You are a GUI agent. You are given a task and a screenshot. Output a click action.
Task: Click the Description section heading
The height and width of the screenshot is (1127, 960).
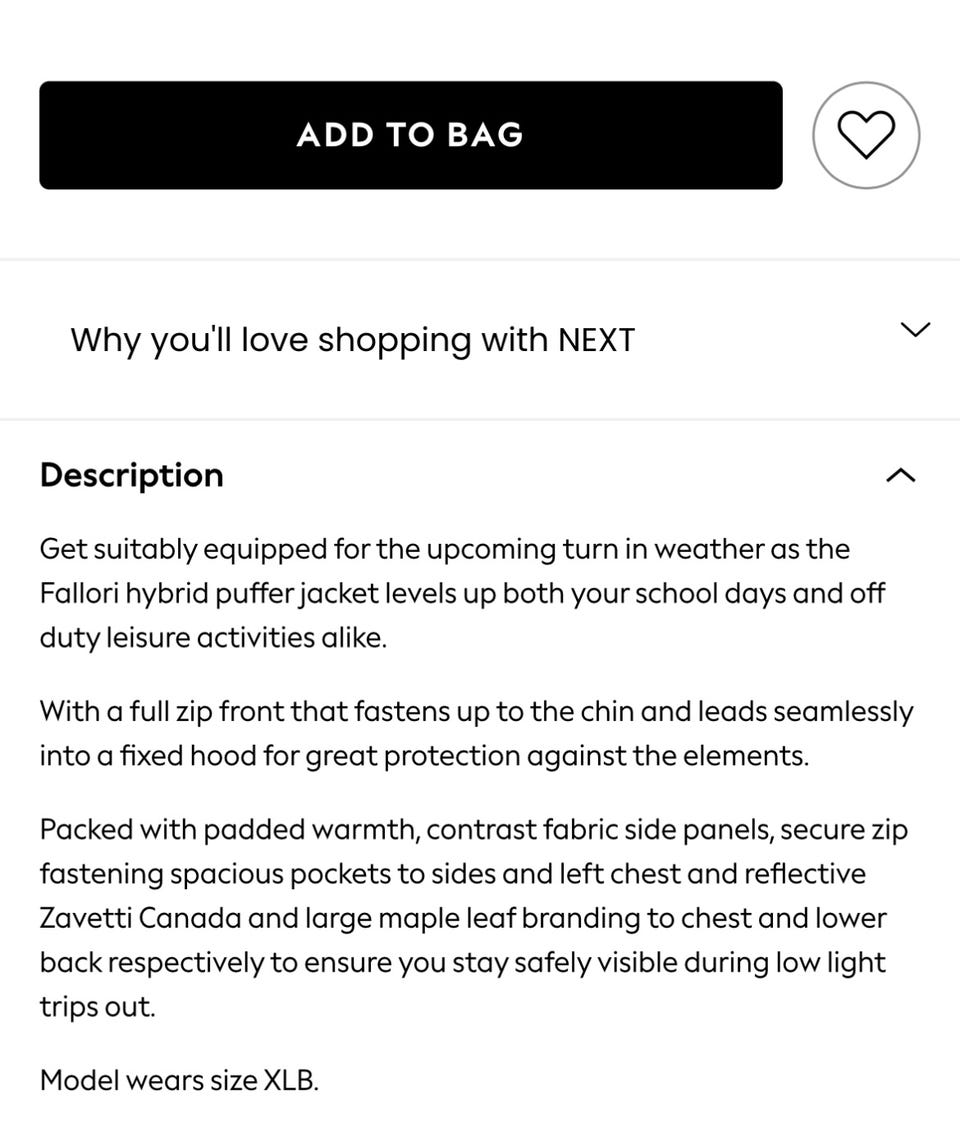(x=131, y=475)
